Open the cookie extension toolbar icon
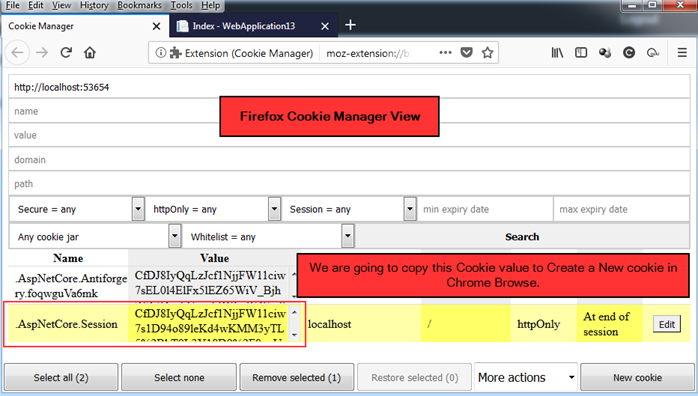 coord(605,53)
